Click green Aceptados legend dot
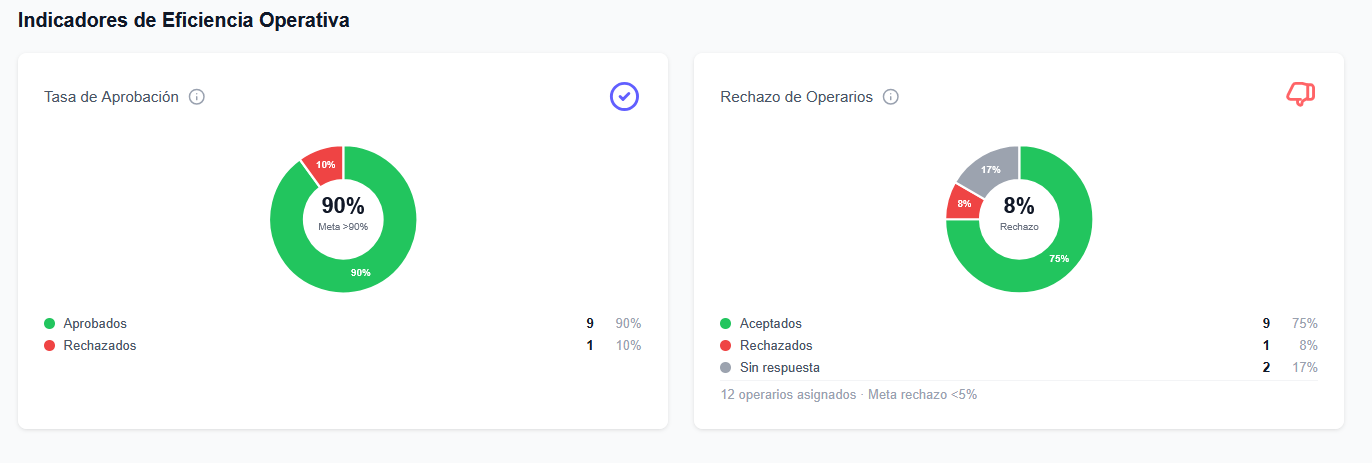 tap(726, 324)
